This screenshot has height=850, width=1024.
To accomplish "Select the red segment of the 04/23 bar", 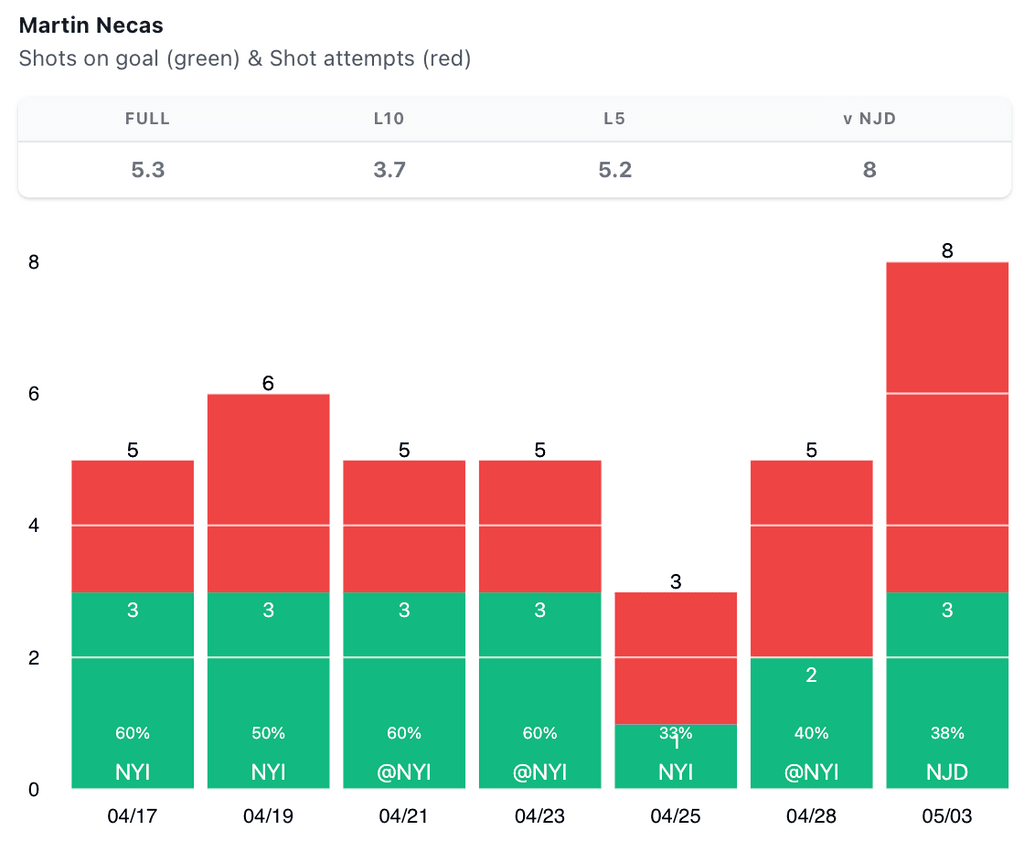I will (x=540, y=525).
